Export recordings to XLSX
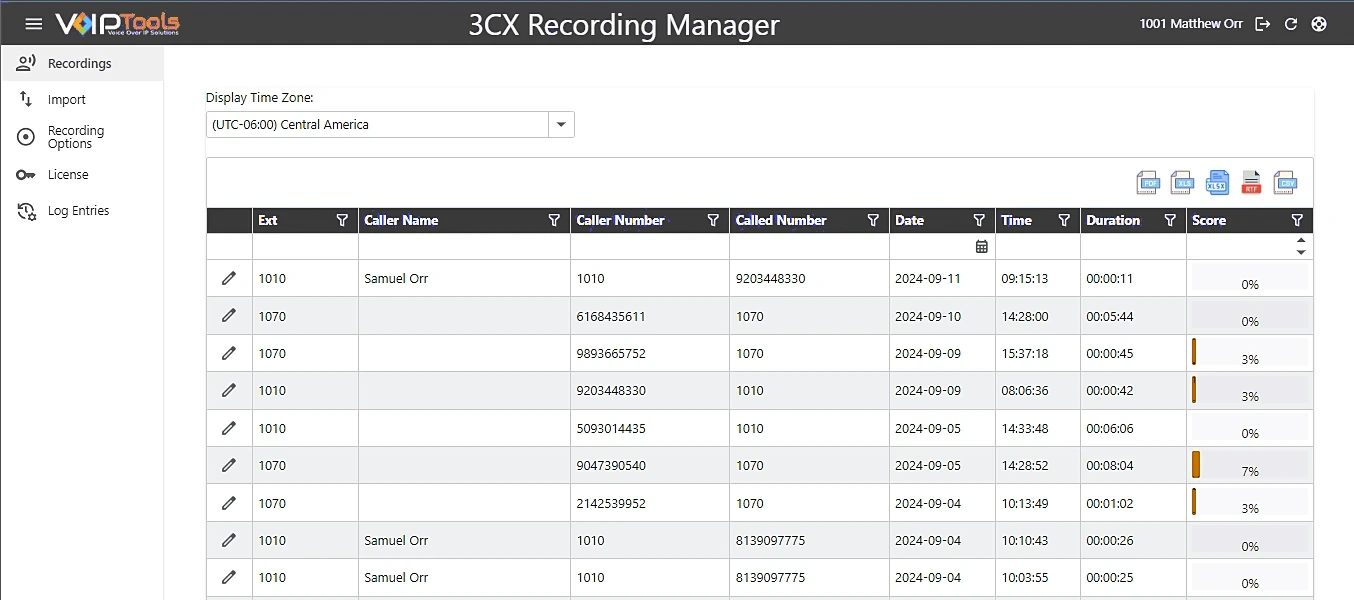The height and width of the screenshot is (600, 1354). (1217, 182)
